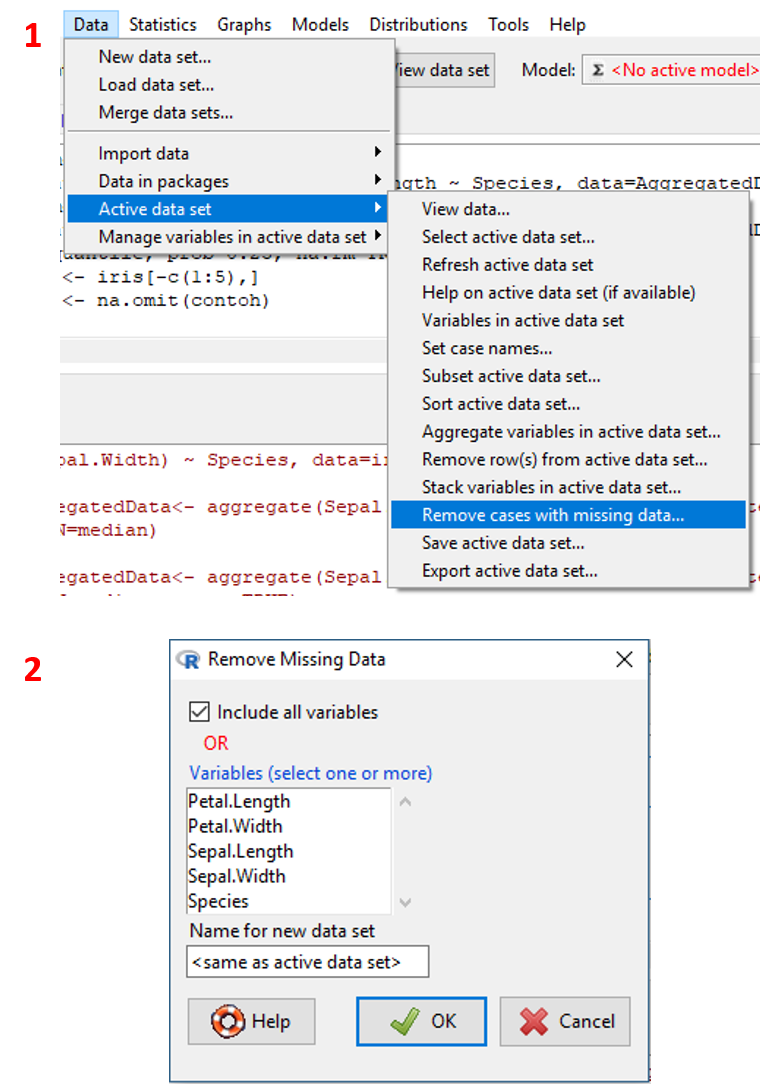This screenshot has width=760, height=1084.
Task: Open the Graphs menu
Action: coord(244,24)
